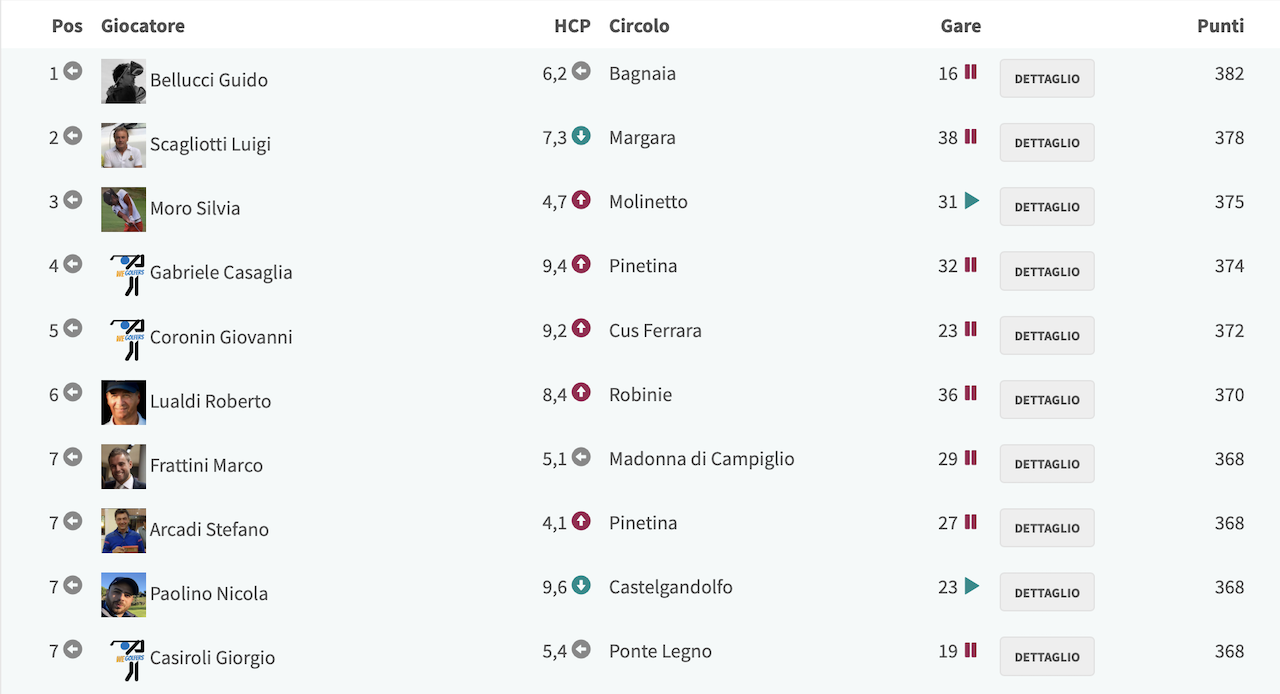1280x694 pixels.
Task: Click teal HCP down-arrow for Scagliotti Luigi
Action: (581, 136)
